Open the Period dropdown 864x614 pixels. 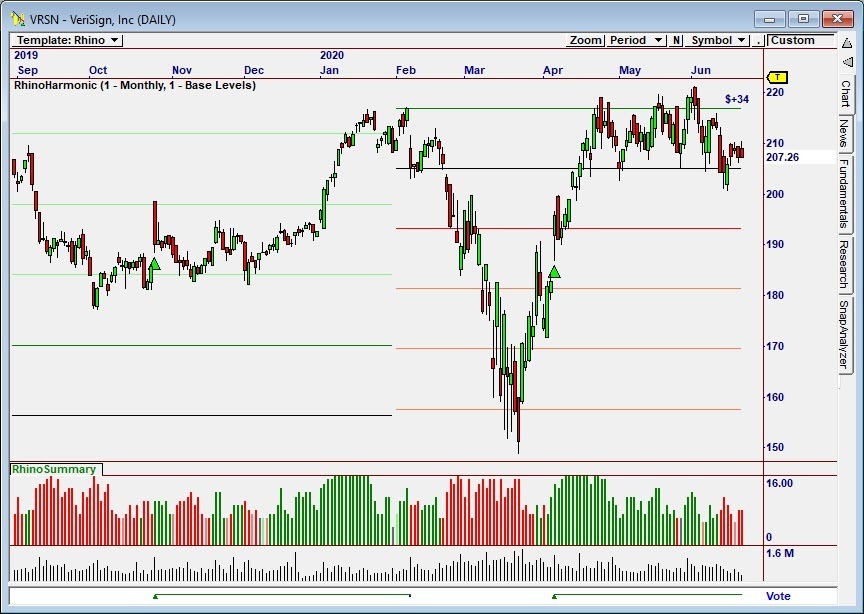tap(635, 40)
